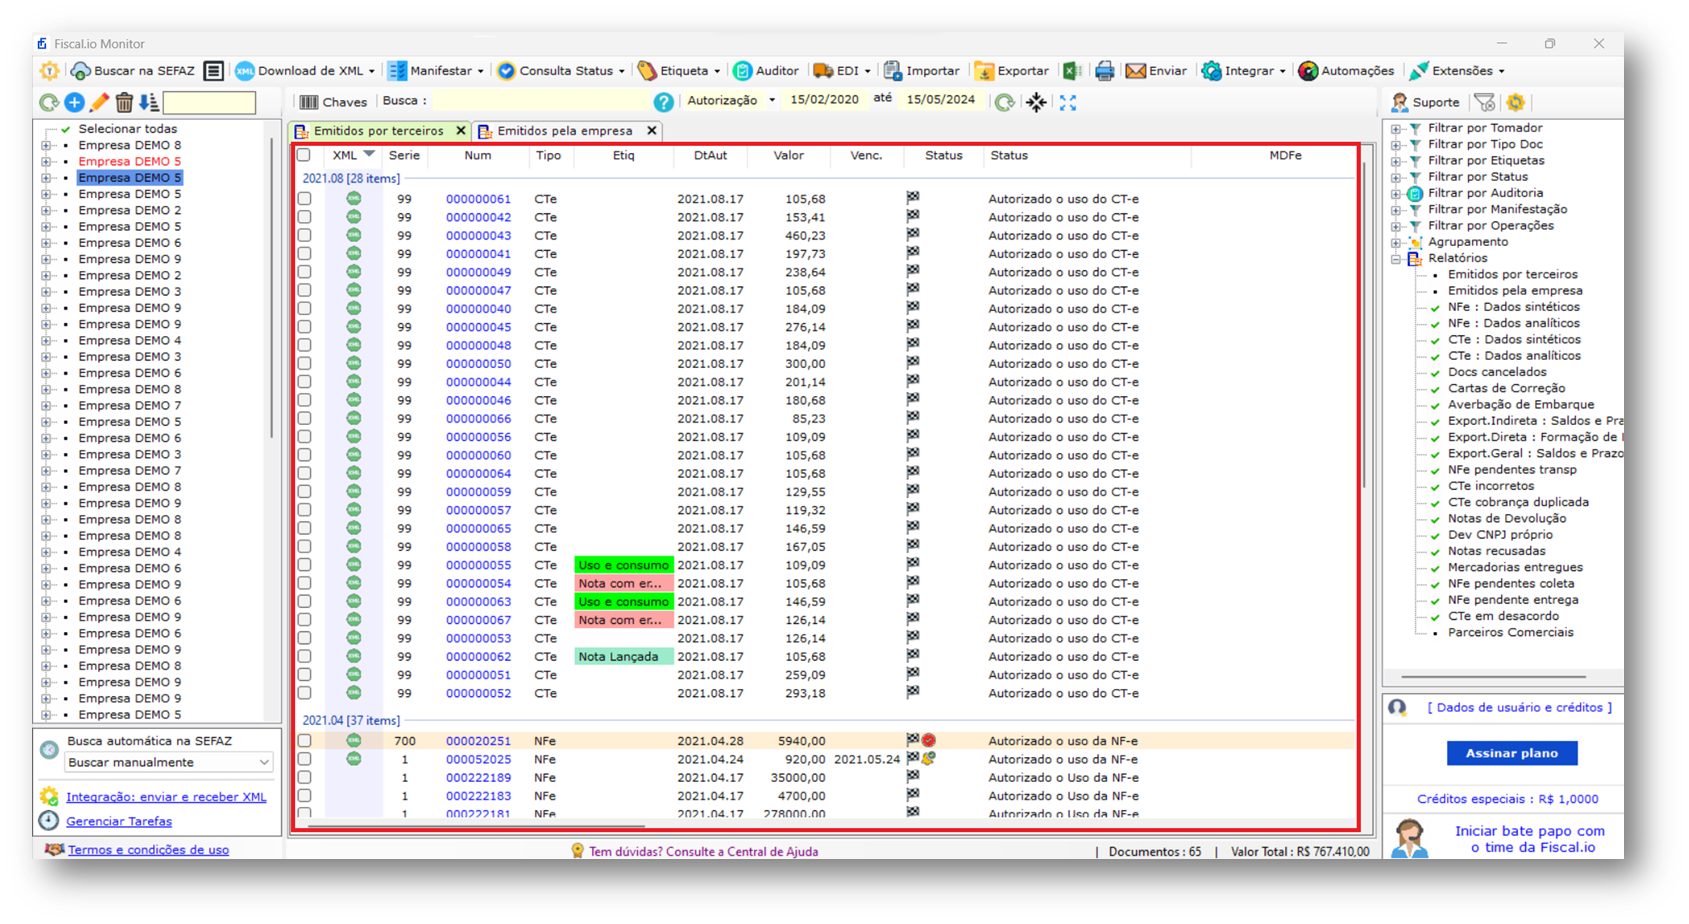1689x924 pixels.
Task: Click the trash delete icon
Action: click(x=124, y=102)
